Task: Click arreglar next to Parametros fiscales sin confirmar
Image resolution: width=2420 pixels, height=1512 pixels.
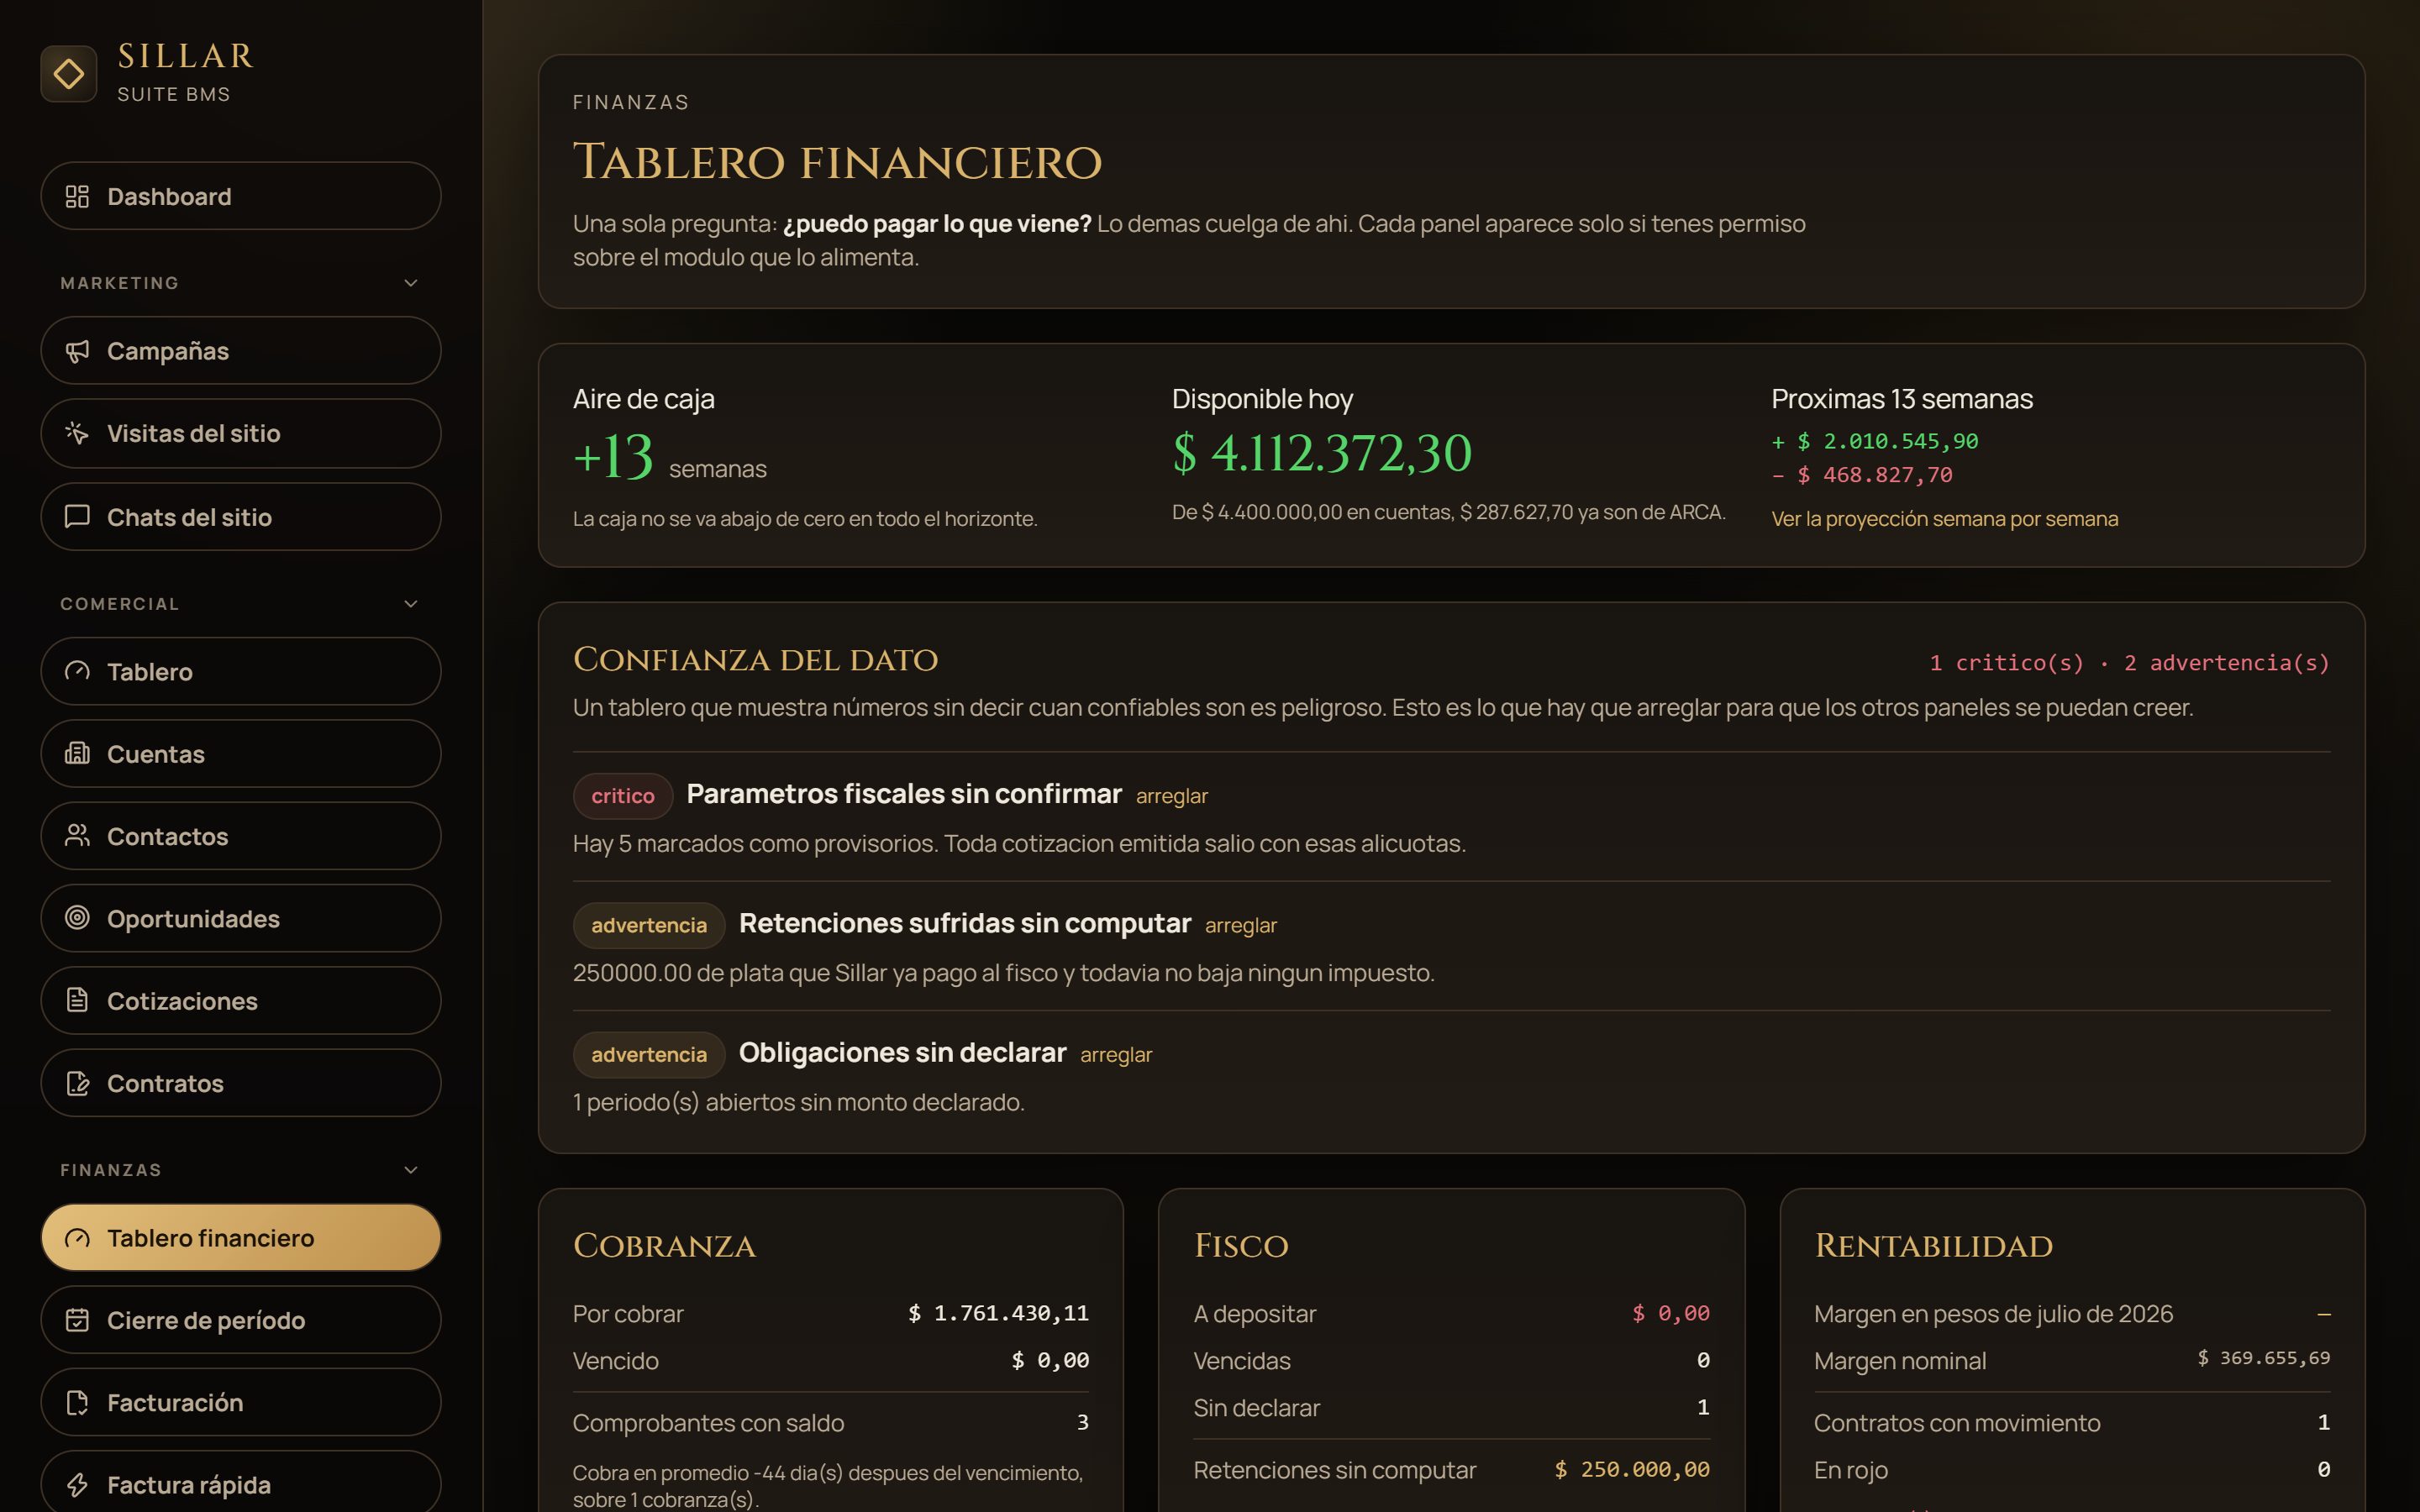Action: coord(1172,796)
